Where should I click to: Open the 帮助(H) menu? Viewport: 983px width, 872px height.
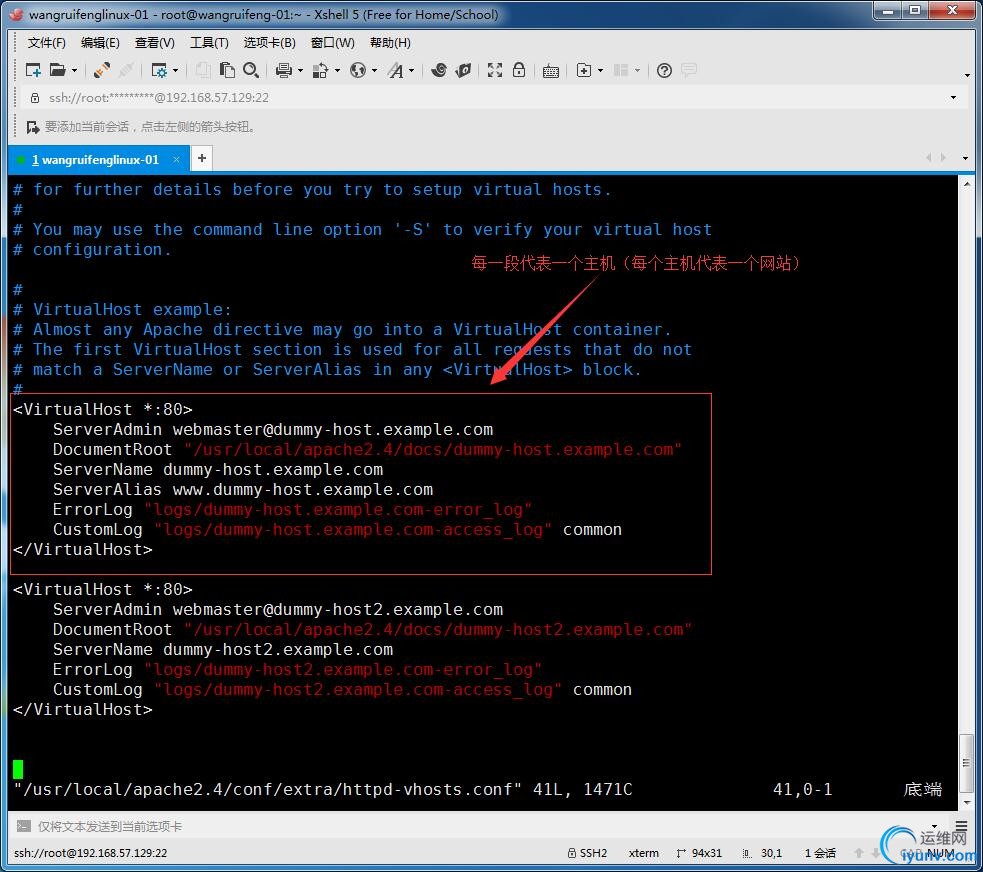[390, 43]
